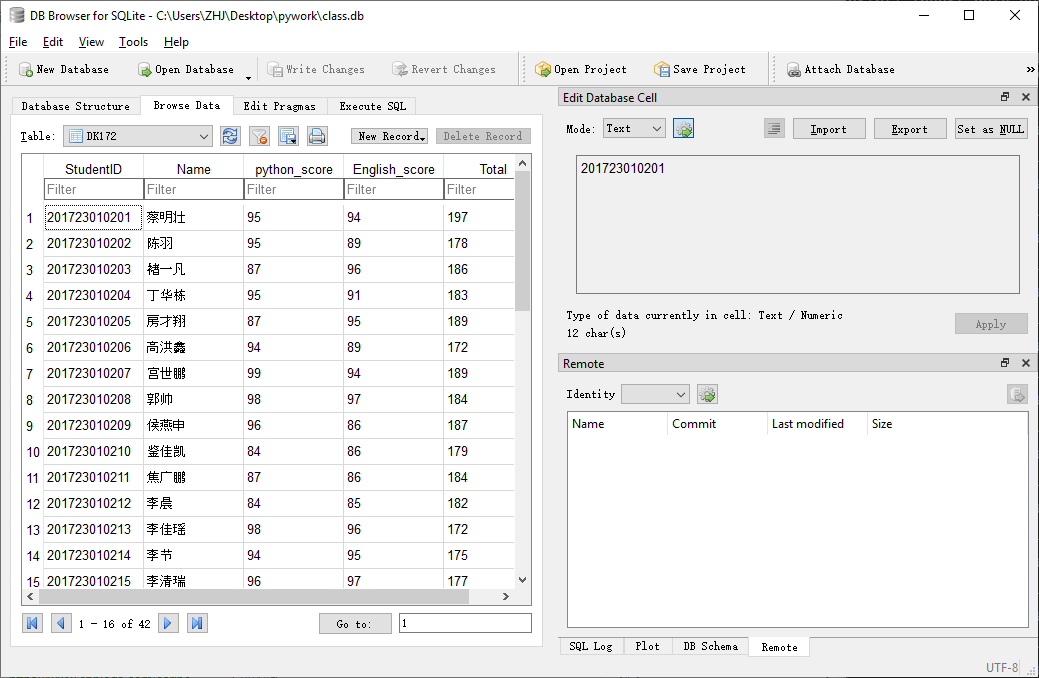Click the Export button
Screen dimensions: 1039x678
(x=910, y=129)
